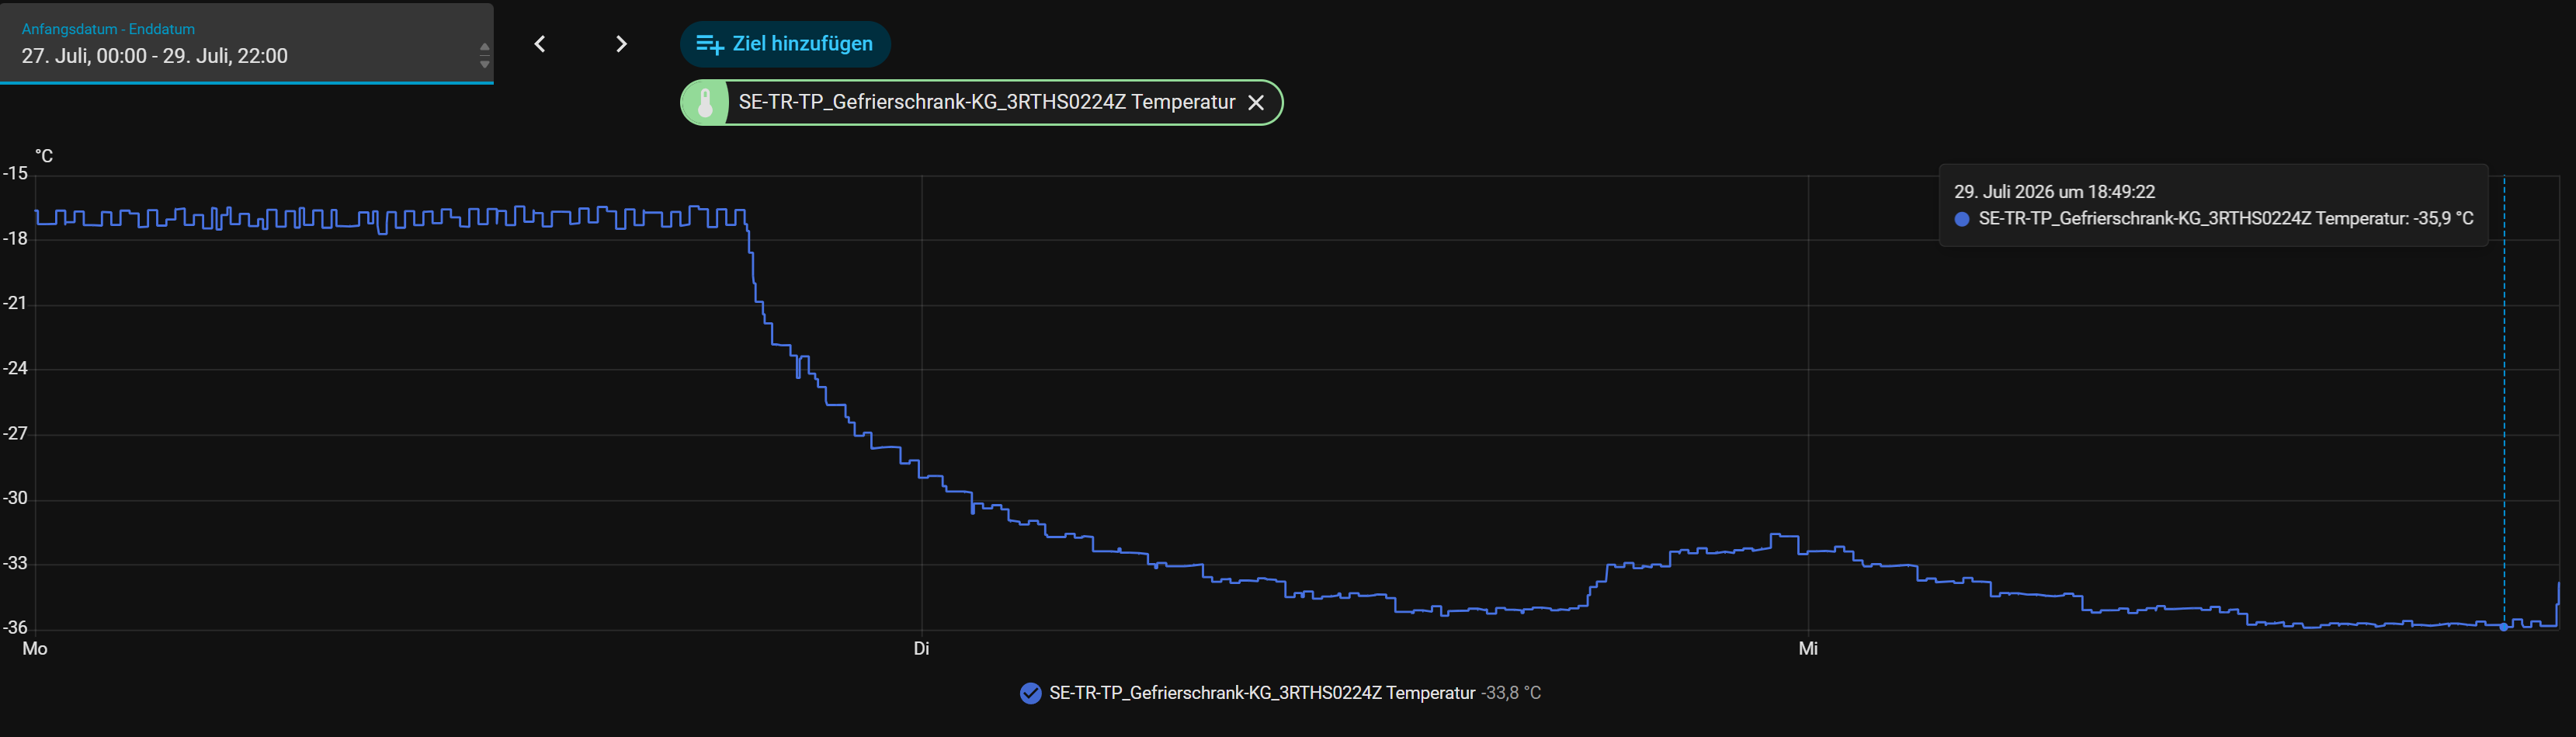Click the -27 label on the temperature axis
This screenshot has width=2576, height=737.
pyautogui.click(x=15, y=433)
